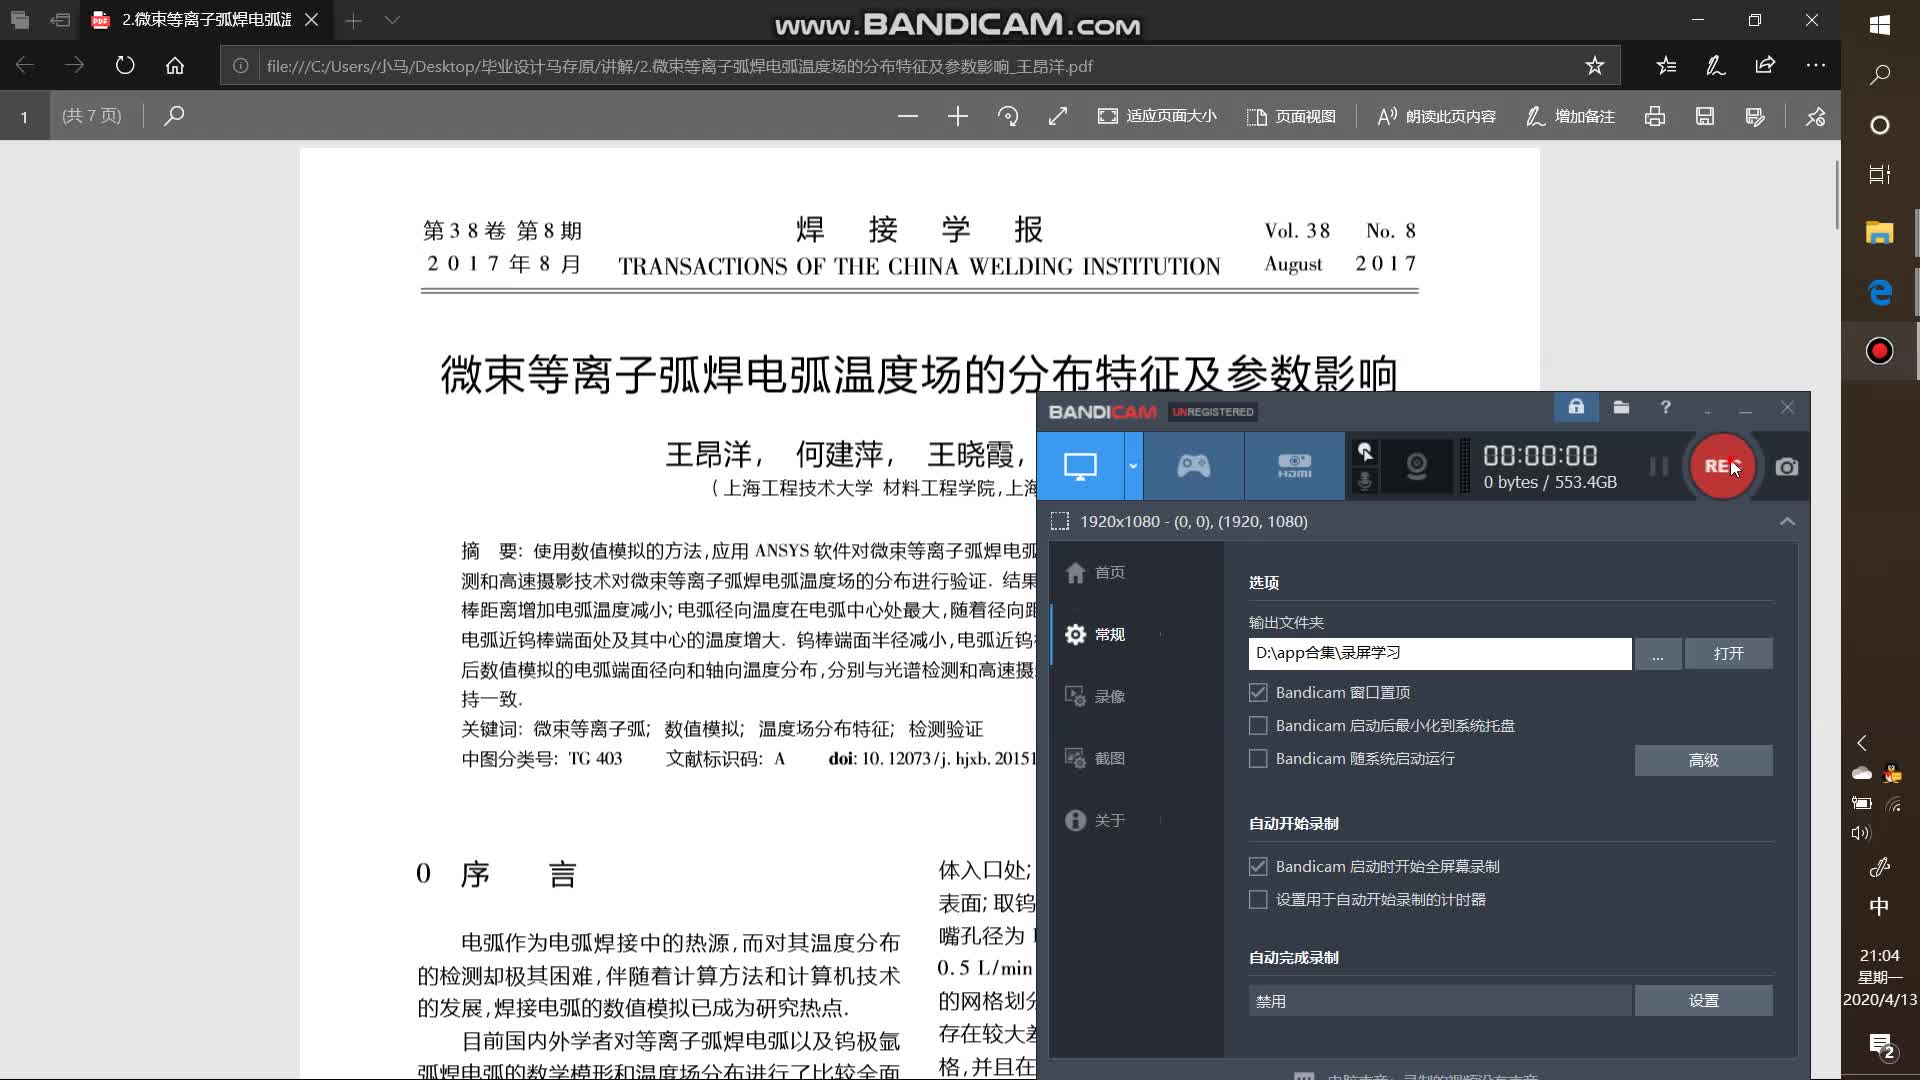Click the Save As icon in PDF toolbar

point(1755,116)
